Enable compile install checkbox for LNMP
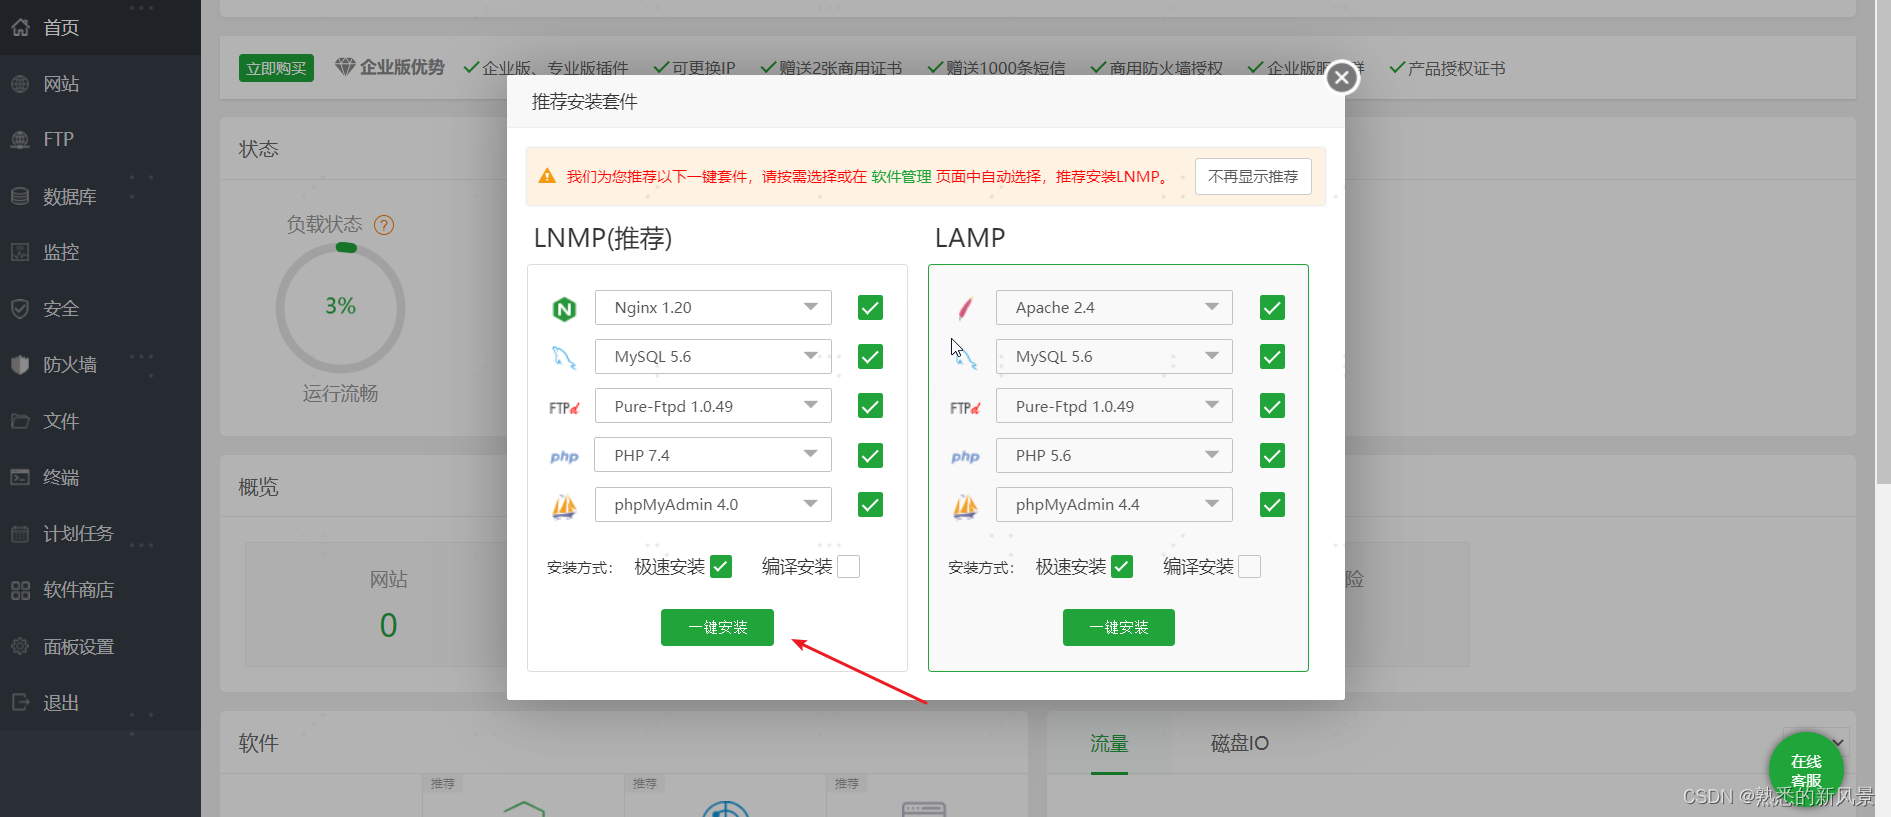This screenshot has width=1891, height=817. pos(848,567)
